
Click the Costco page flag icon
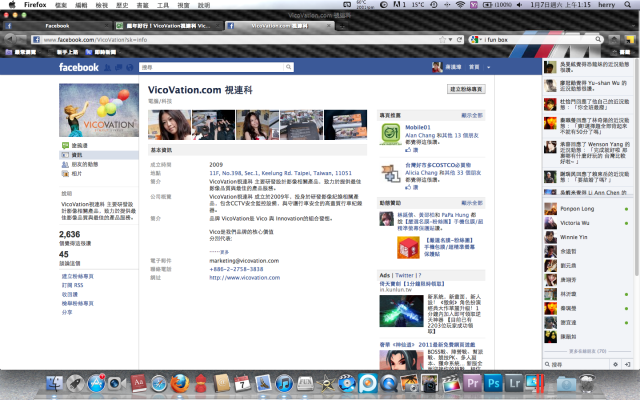391,173
